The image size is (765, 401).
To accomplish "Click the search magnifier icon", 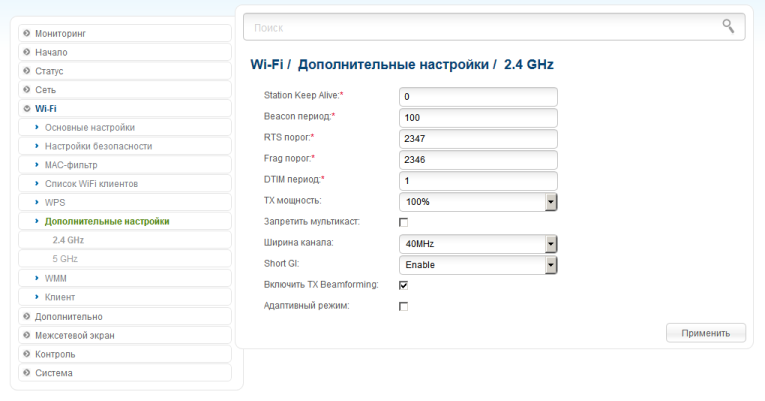I will click(728, 26).
